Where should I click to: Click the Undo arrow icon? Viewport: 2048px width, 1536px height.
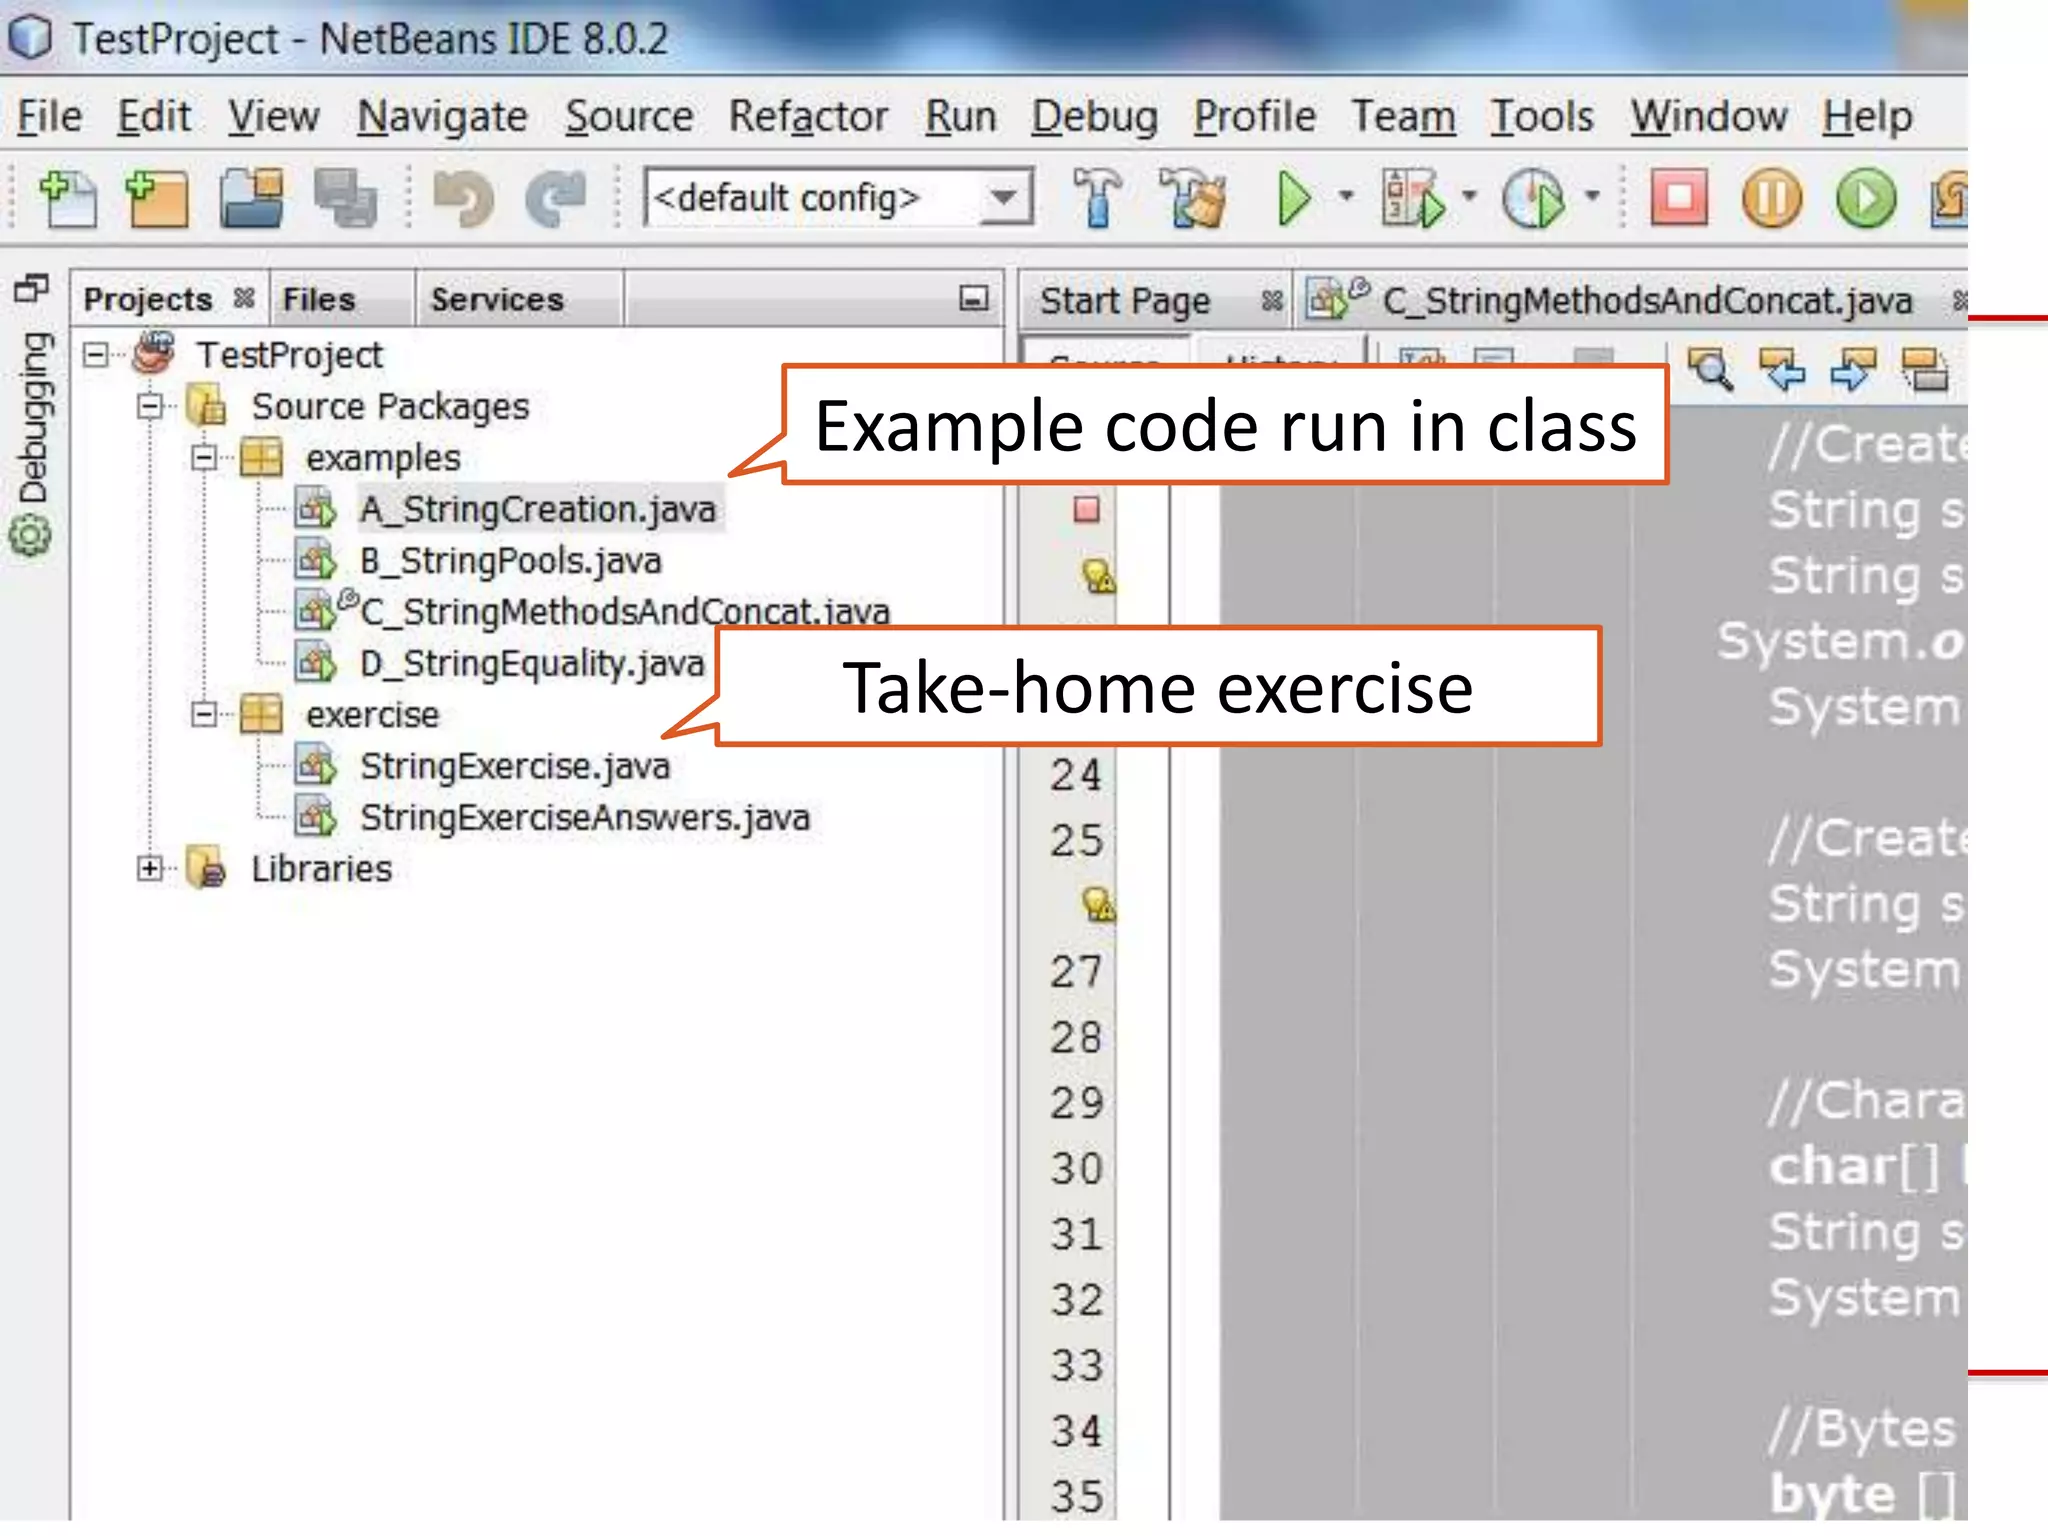463,198
